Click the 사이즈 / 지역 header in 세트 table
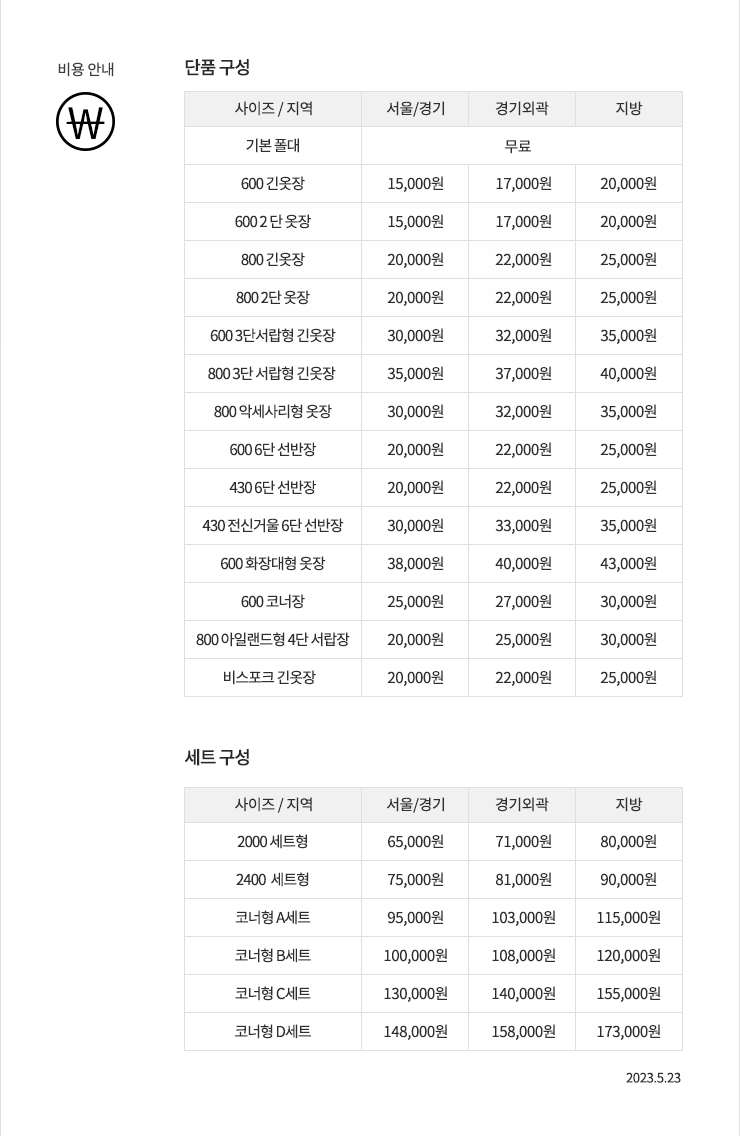Viewport: 740px width, 1136px height. pyautogui.click(x=273, y=804)
